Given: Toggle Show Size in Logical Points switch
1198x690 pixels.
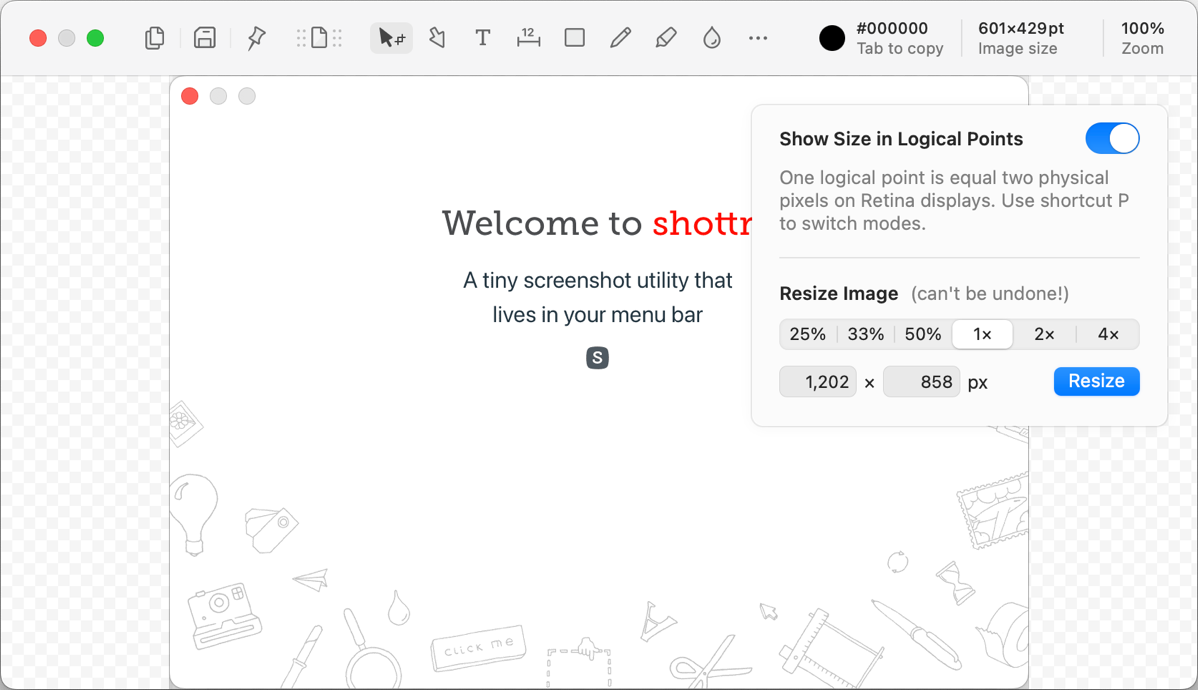Looking at the screenshot, I should click(1112, 139).
